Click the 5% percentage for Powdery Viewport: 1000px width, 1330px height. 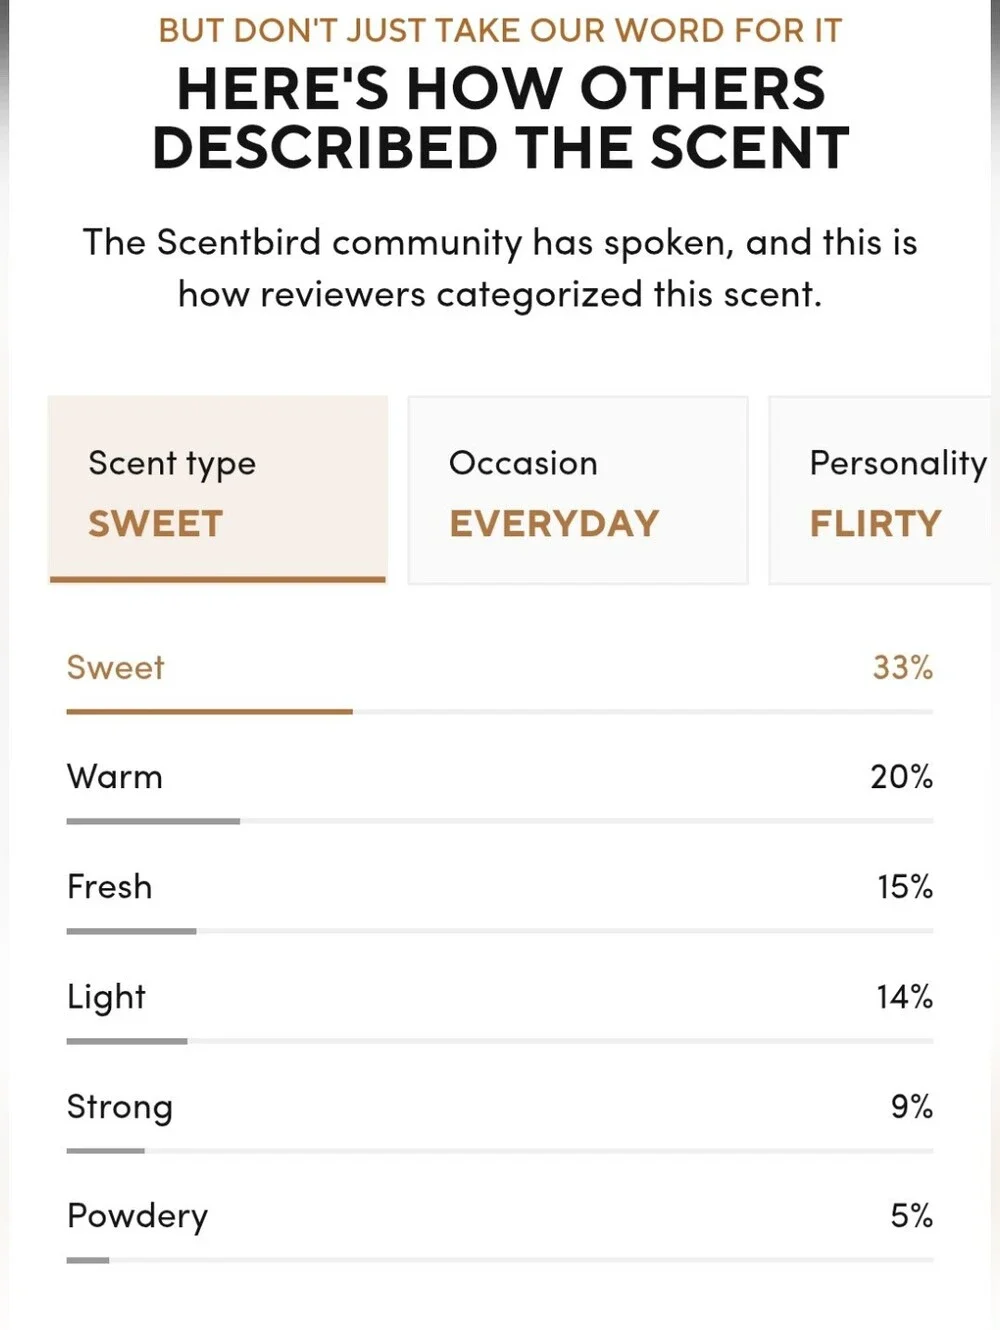click(912, 1216)
